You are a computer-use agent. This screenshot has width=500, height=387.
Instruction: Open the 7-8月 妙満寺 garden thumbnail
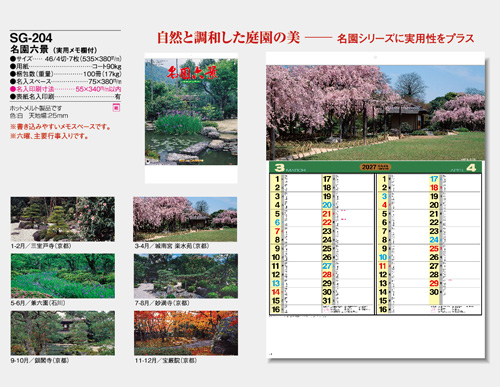[x=186, y=276]
